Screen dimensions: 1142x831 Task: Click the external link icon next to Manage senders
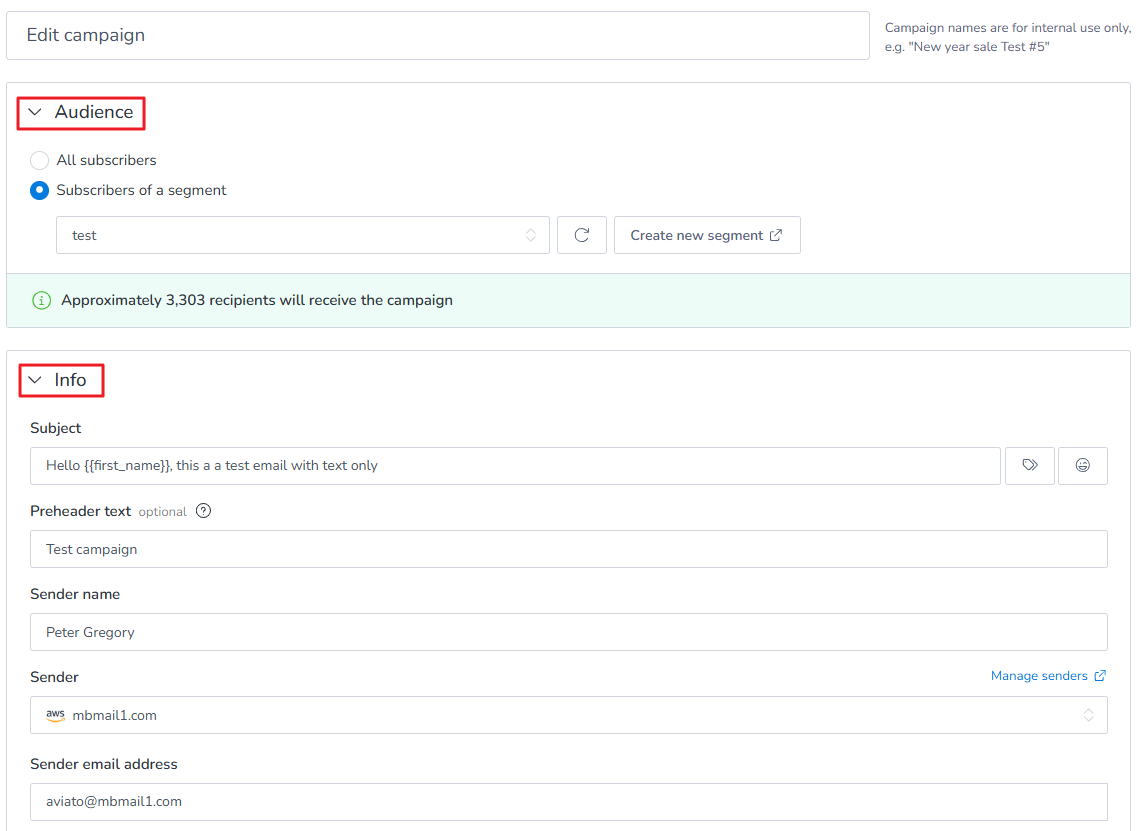pyautogui.click(x=1100, y=676)
